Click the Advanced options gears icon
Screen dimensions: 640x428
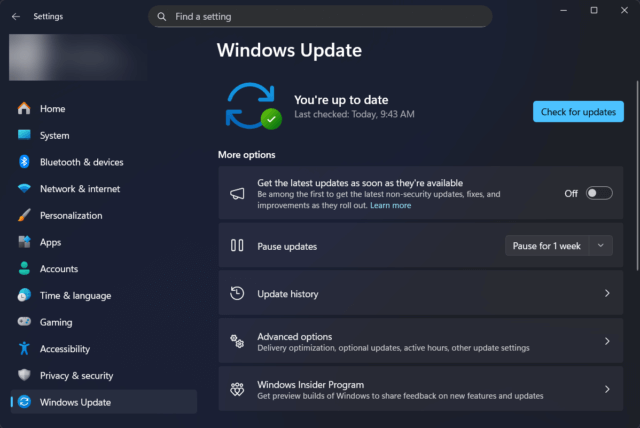click(237, 341)
